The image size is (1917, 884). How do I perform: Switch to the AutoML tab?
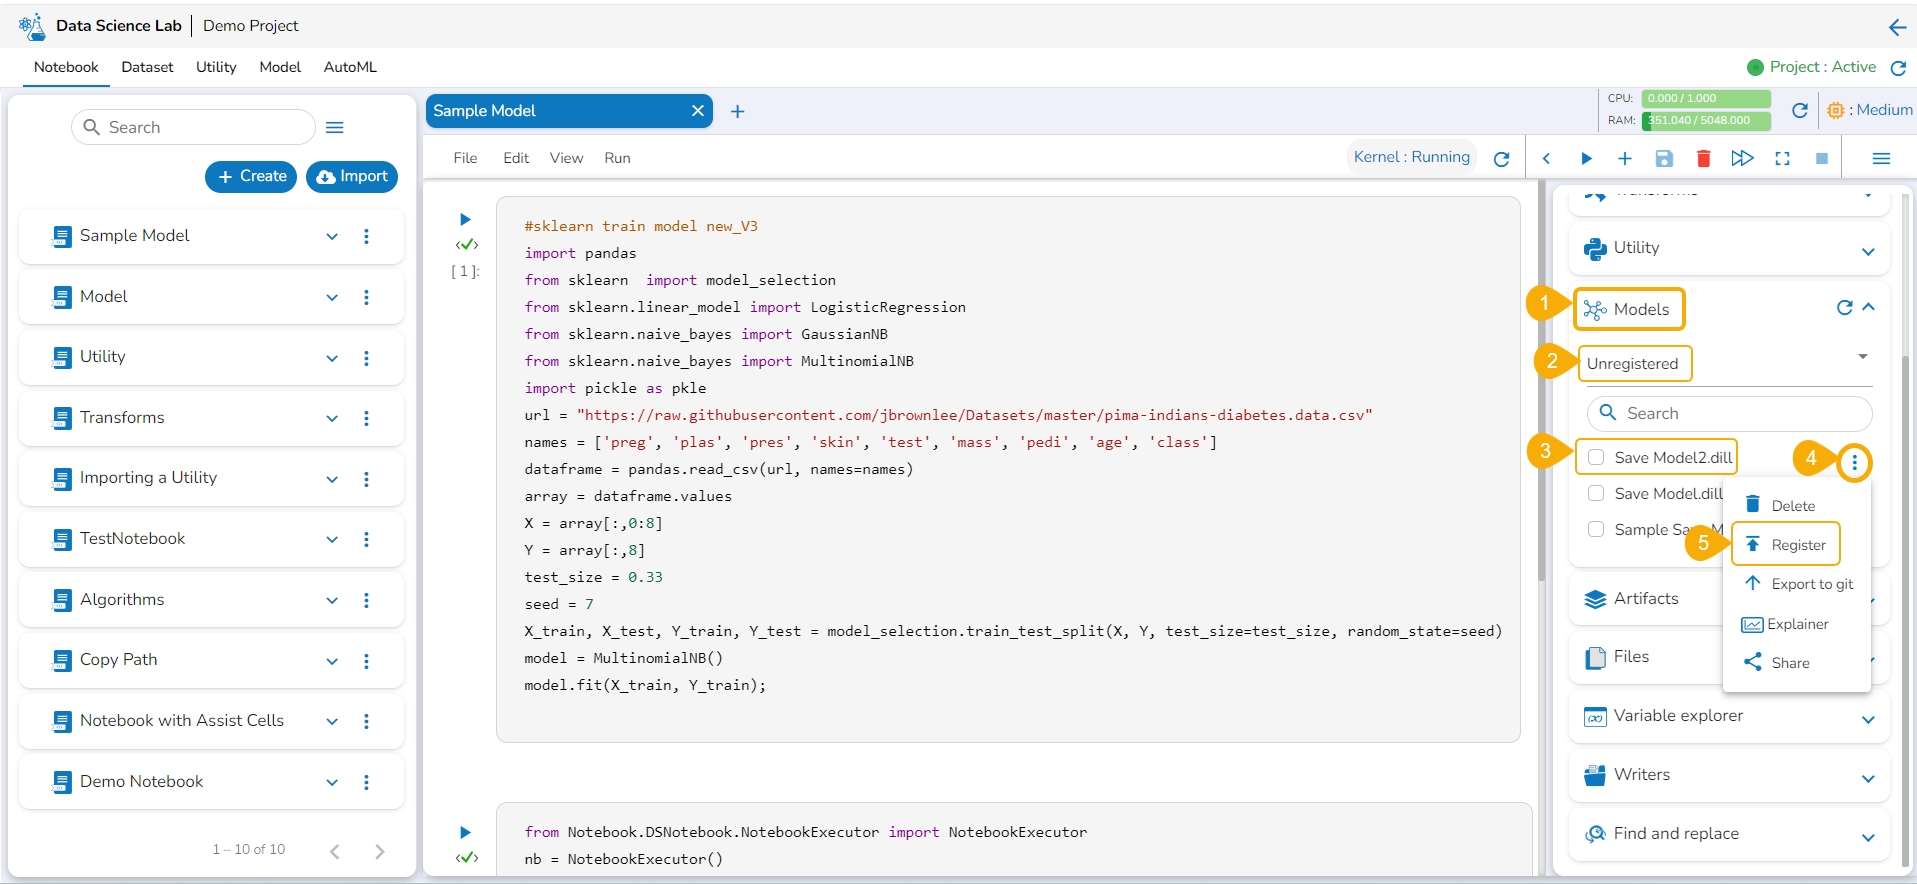[350, 67]
